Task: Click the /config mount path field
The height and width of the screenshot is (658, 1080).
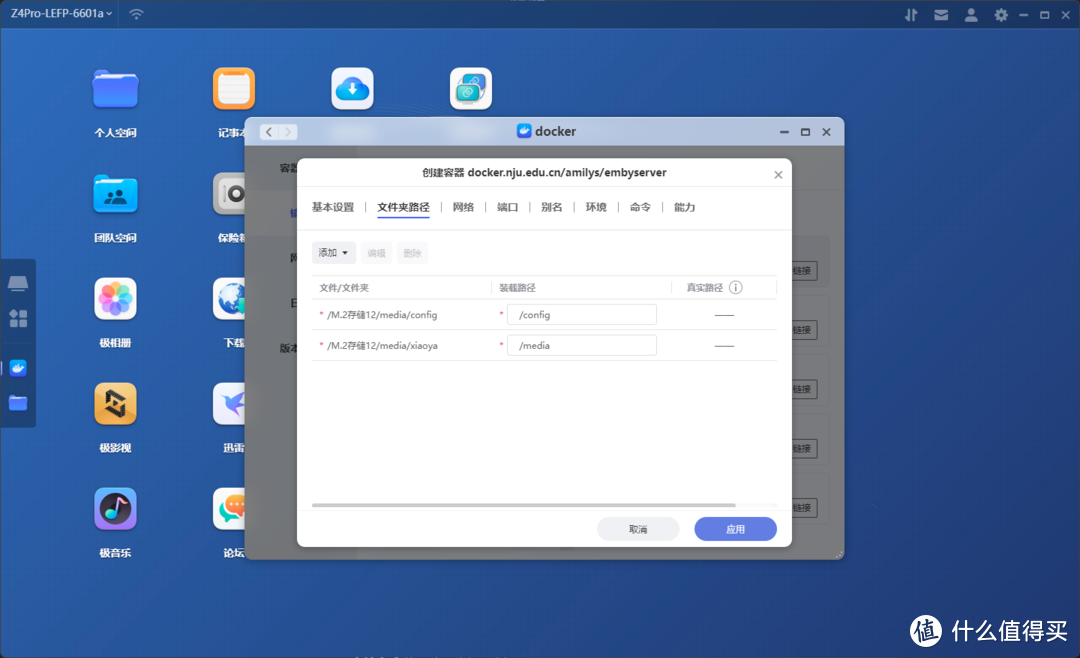Action: point(582,315)
